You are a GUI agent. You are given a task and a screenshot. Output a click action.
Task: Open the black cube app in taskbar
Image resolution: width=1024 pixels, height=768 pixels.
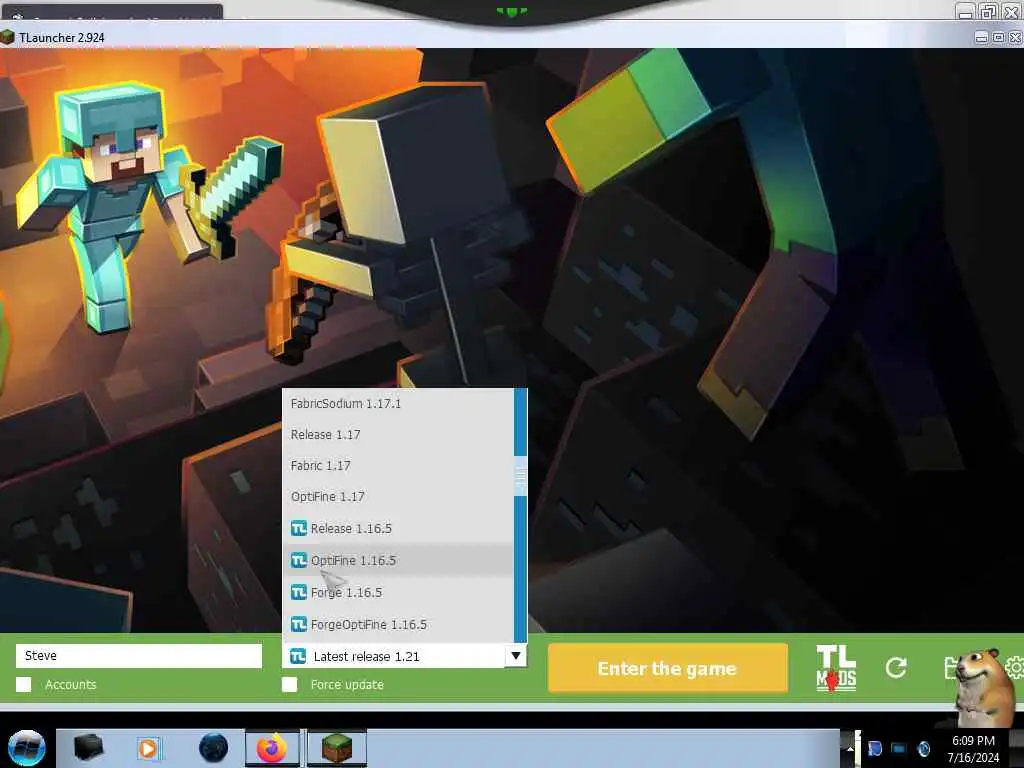(x=88, y=747)
